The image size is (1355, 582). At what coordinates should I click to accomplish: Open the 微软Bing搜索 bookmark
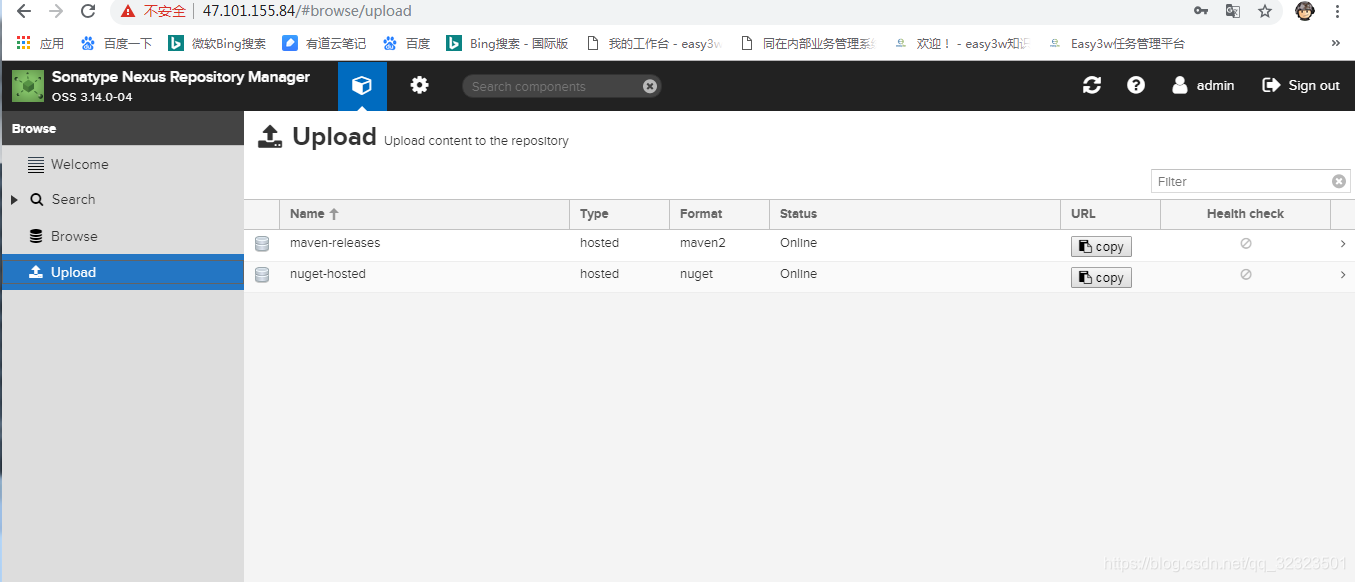tap(217, 43)
